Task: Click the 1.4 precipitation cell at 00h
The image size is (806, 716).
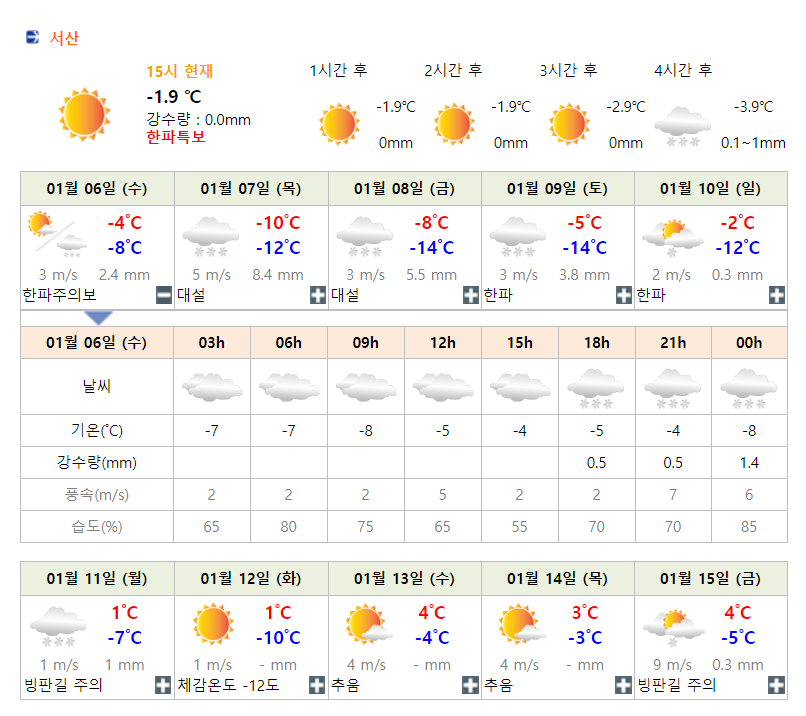Action: (x=749, y=463)
